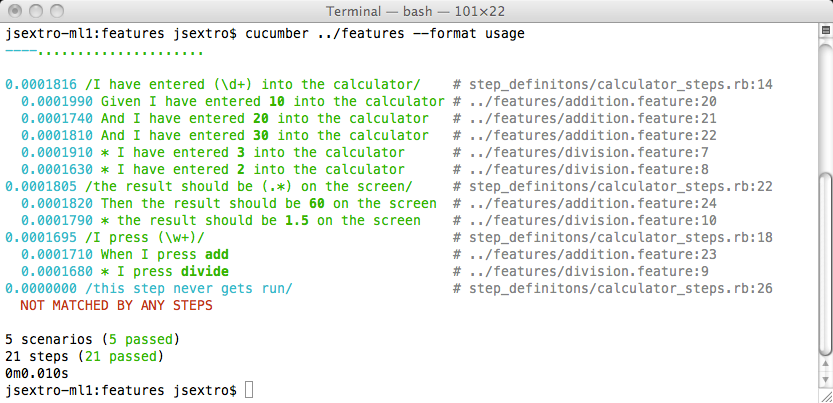Click the green zoom window button
The image size is (833, 403).
coord(57,10)
